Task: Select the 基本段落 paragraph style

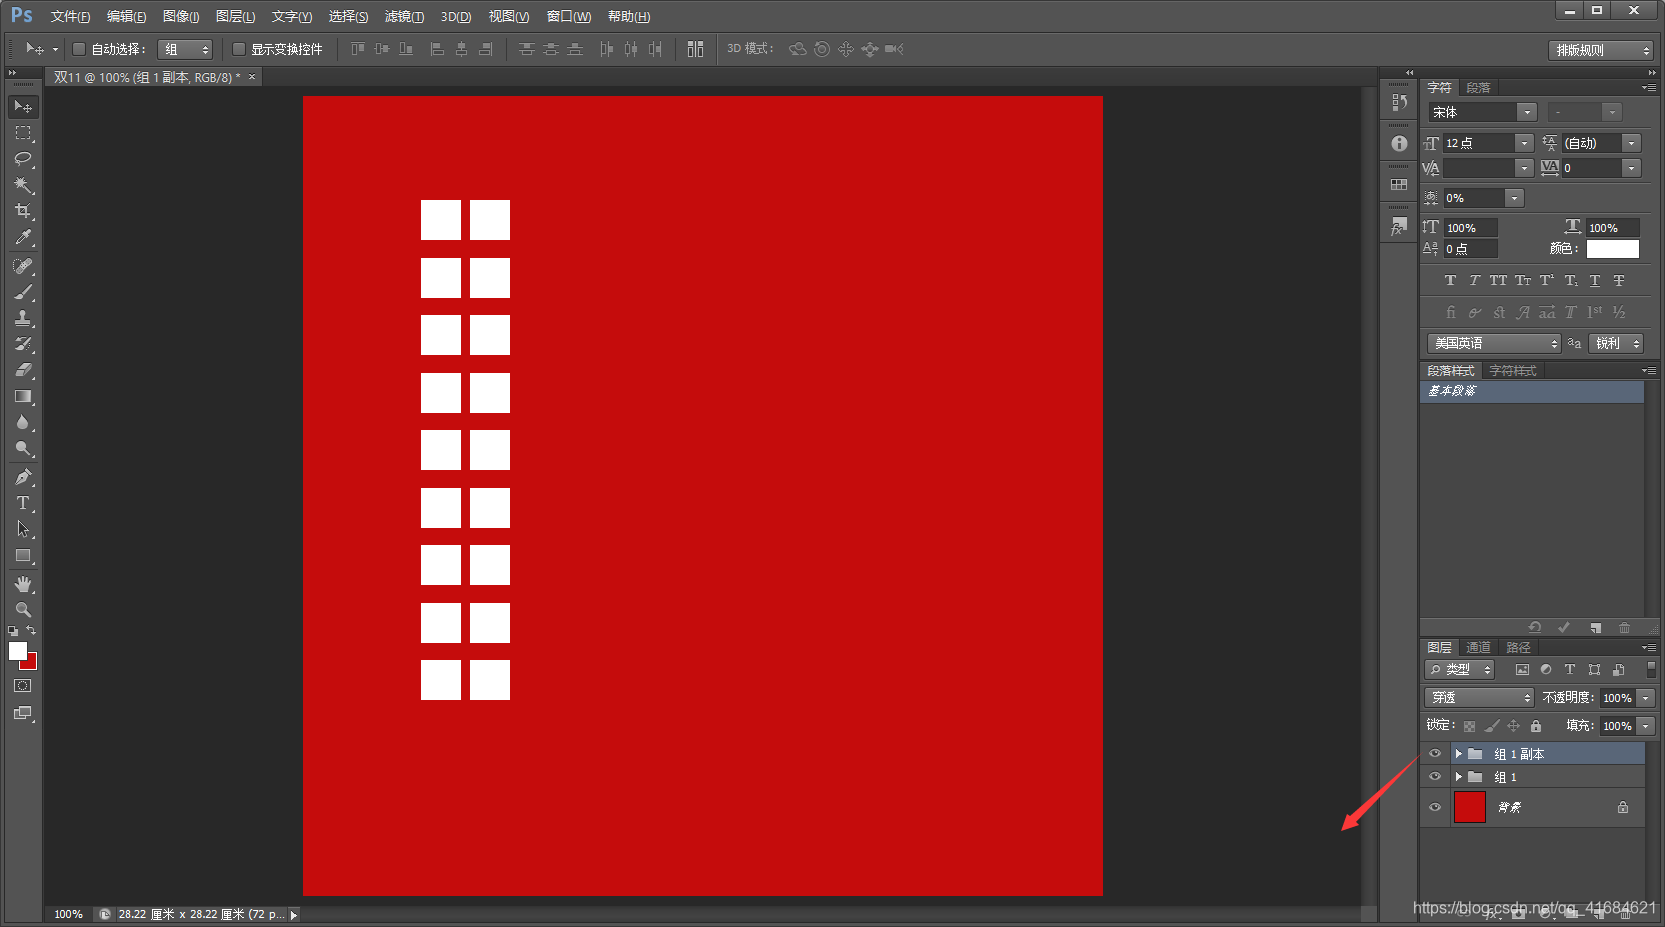Action: click(x=1531, y=391)
